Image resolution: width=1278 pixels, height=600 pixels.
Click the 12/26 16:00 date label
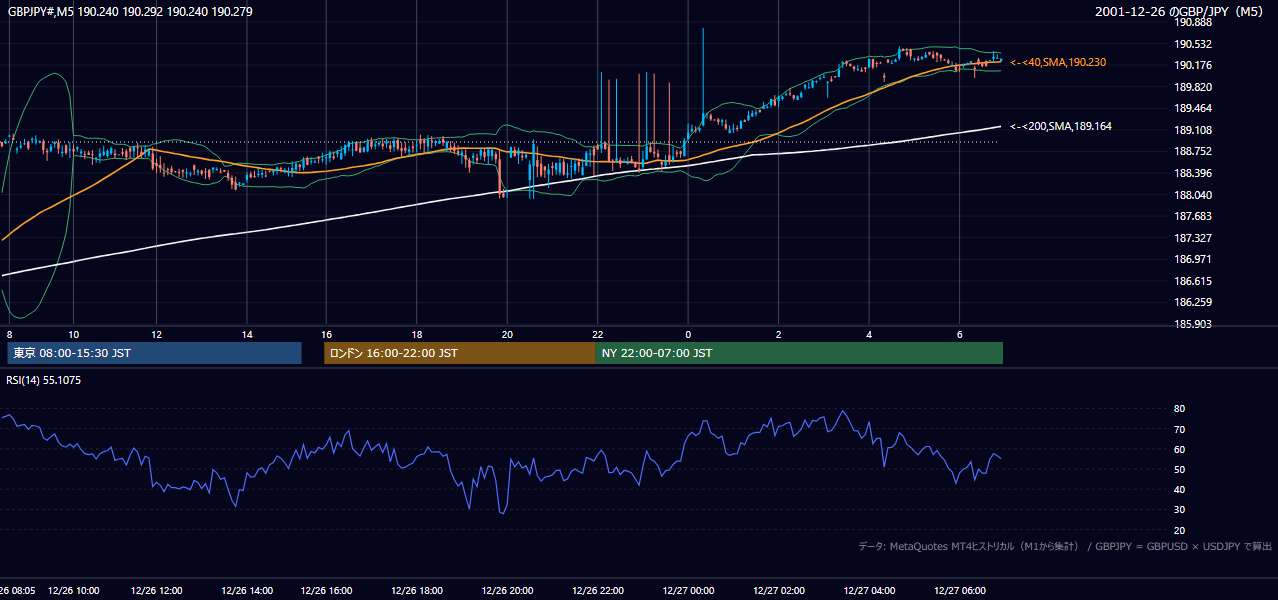click(327, 591)
